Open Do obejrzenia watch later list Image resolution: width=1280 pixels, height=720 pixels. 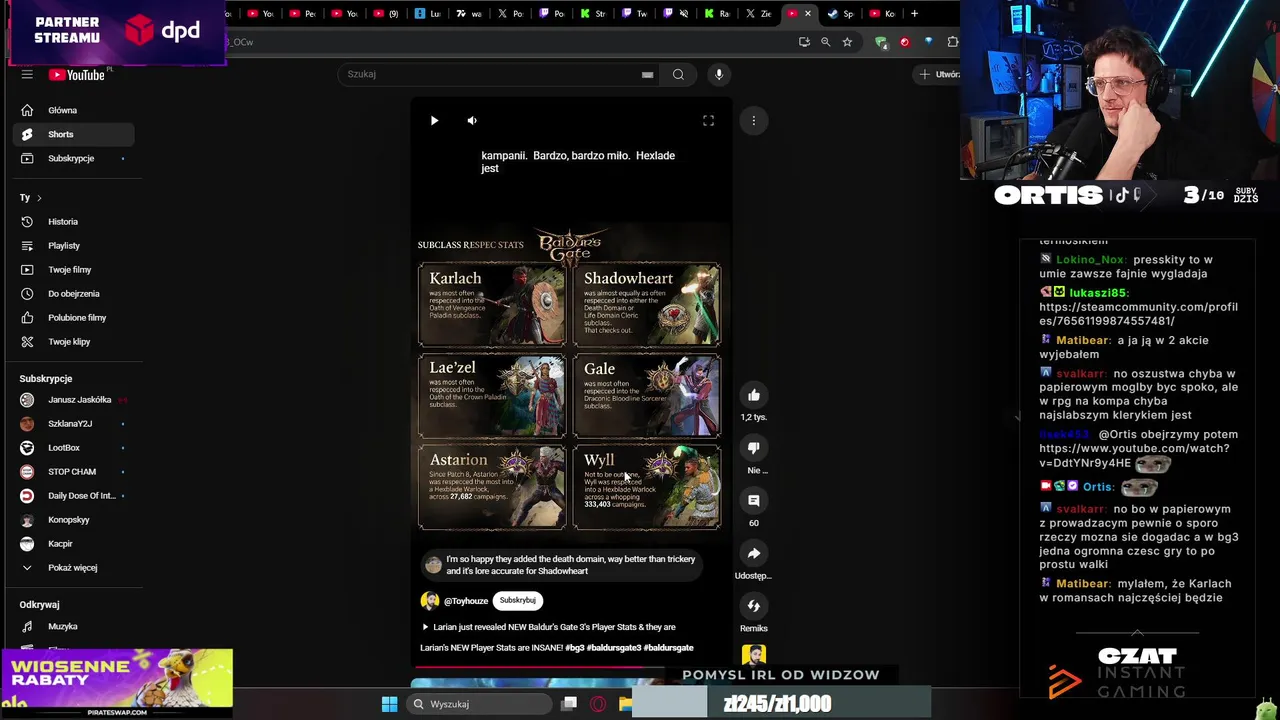click(74, 294)
